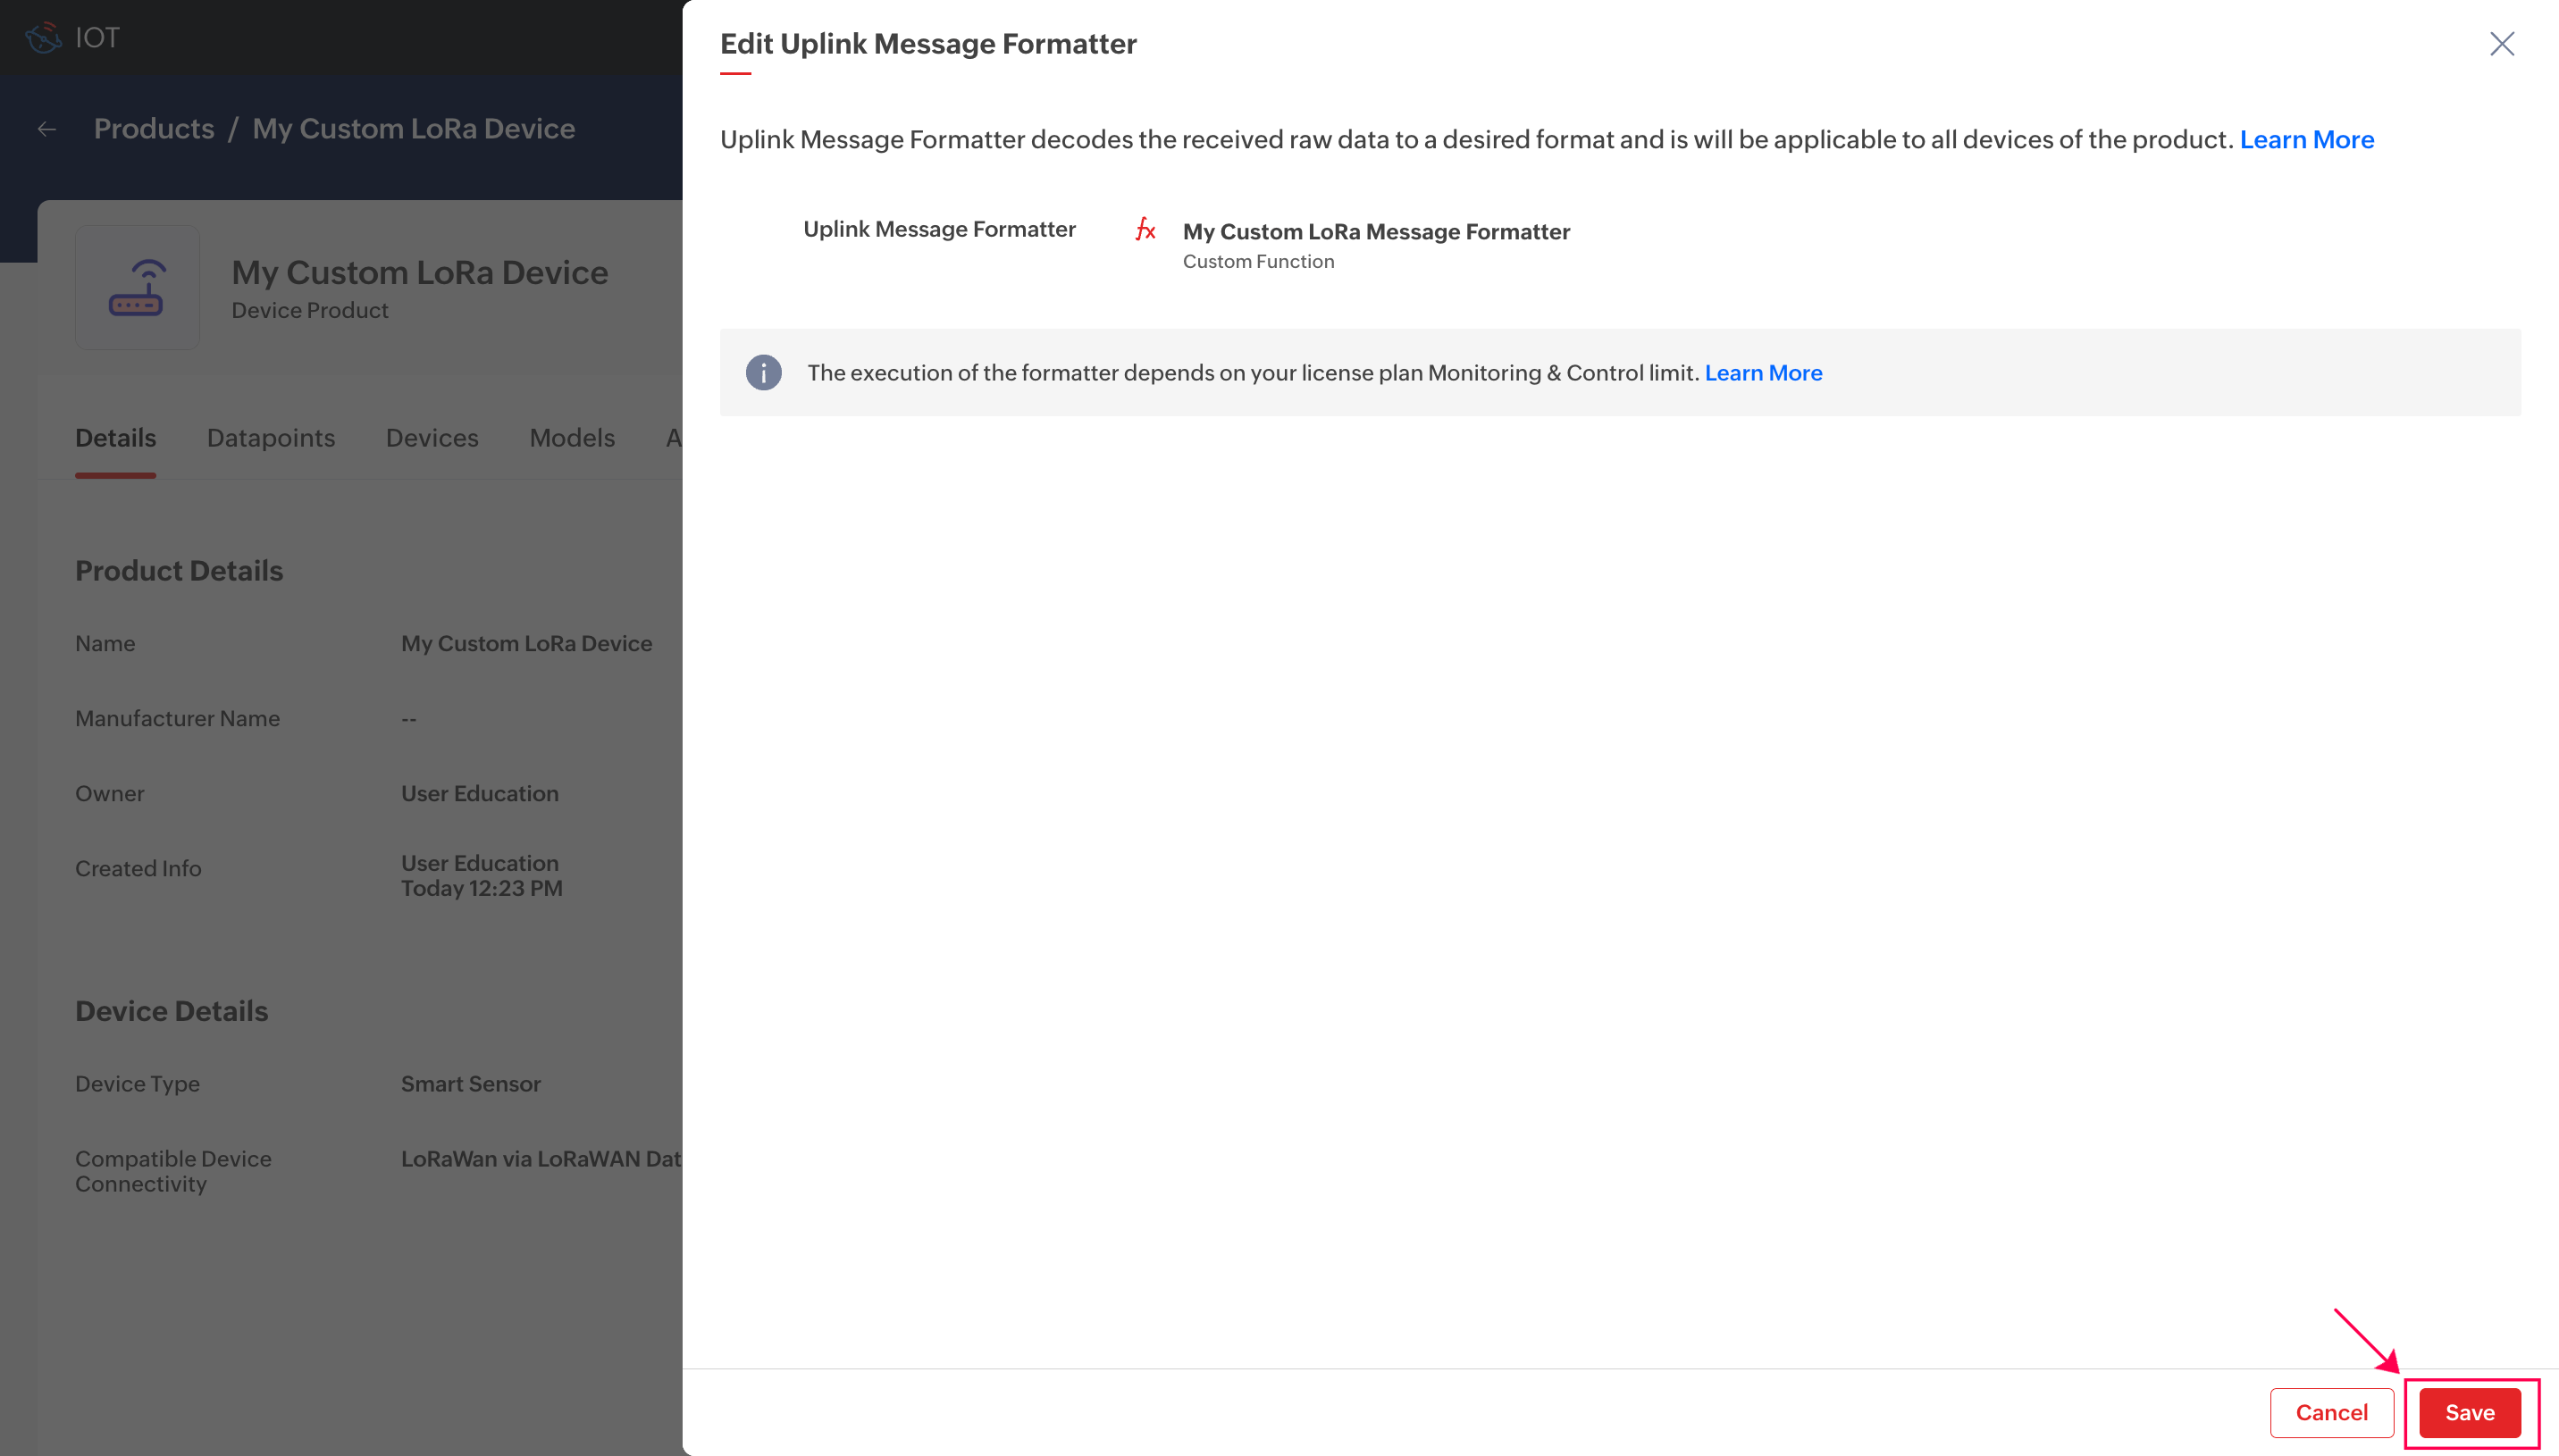Click the fx custom function icon
Viewport: 2559px width, 1456px height.
(1145, 230)
